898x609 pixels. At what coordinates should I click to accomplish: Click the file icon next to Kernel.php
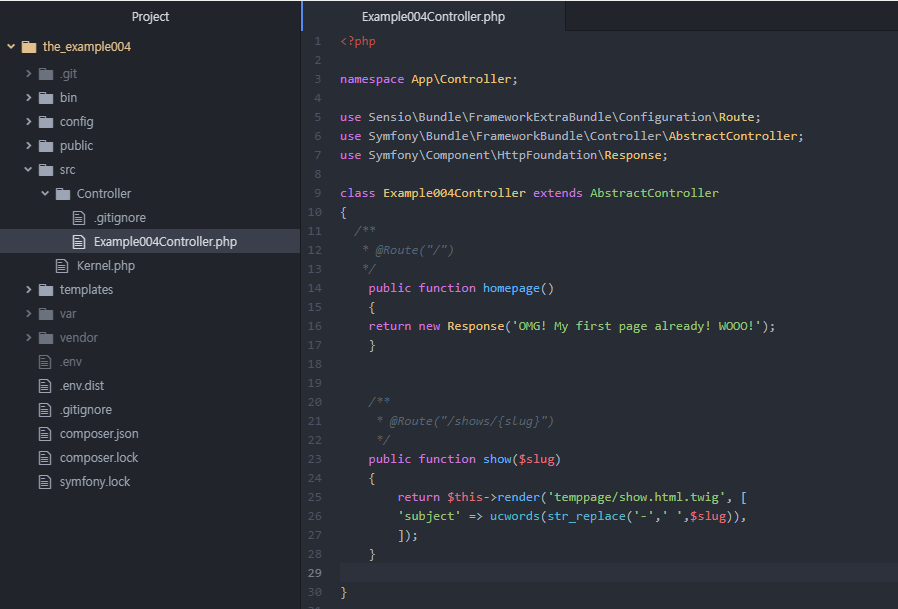62,266
